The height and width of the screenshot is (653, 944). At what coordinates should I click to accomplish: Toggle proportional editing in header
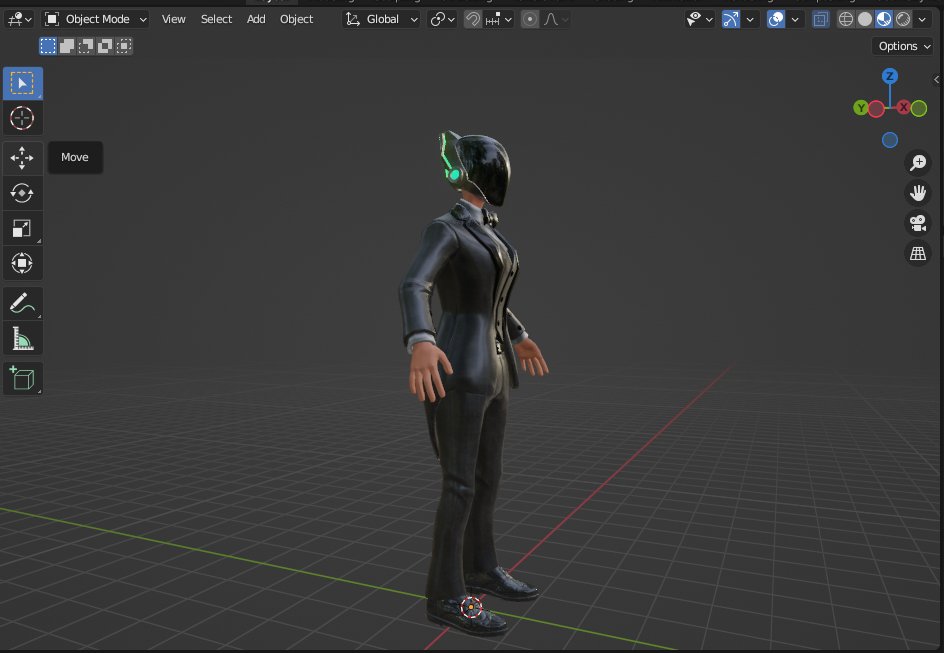tap(530, 19)
